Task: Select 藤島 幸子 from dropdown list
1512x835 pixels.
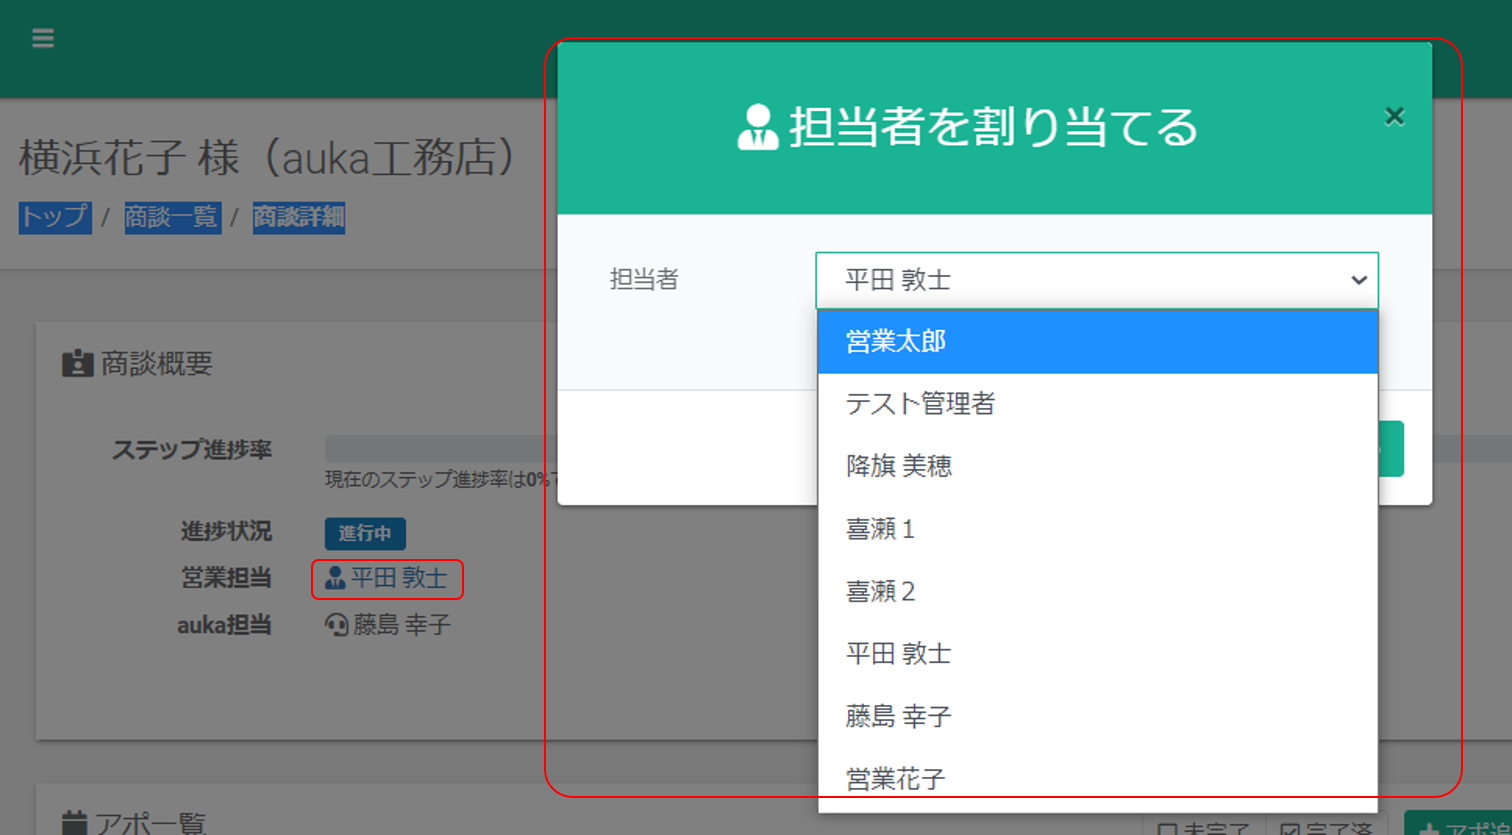Action: [1098, 716]
